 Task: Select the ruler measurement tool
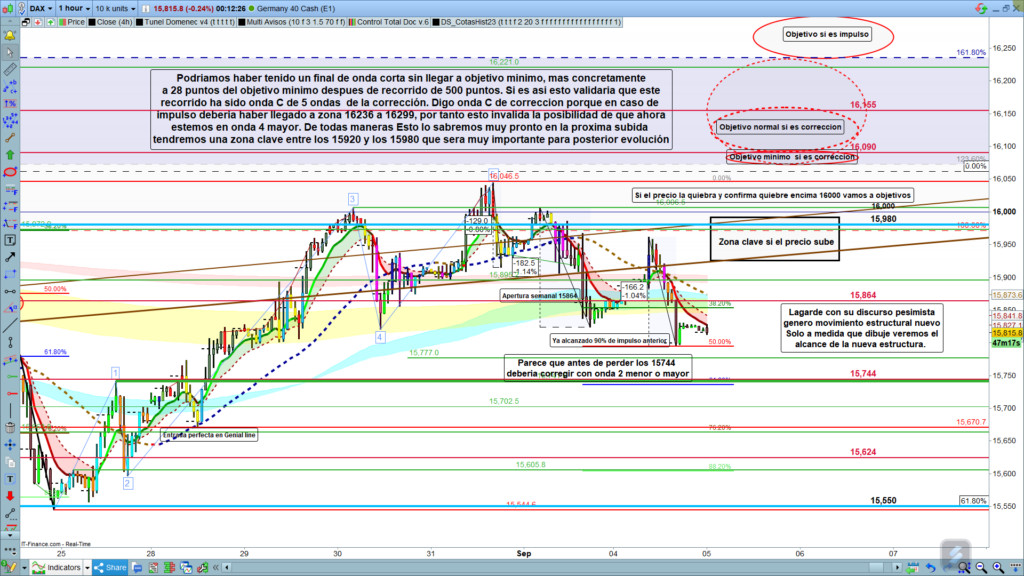point(9,70)
